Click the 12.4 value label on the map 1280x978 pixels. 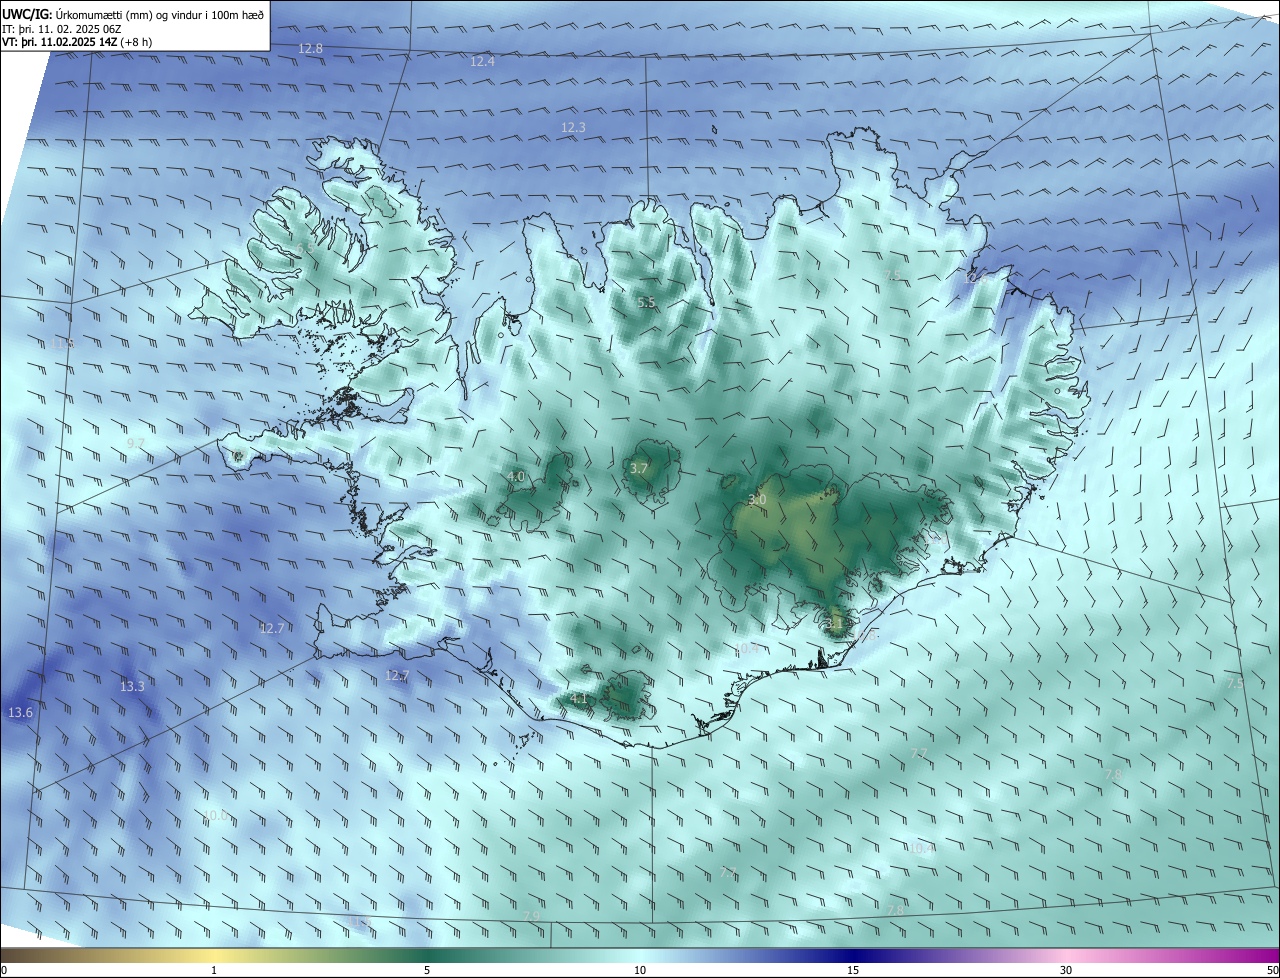point(483,61)
